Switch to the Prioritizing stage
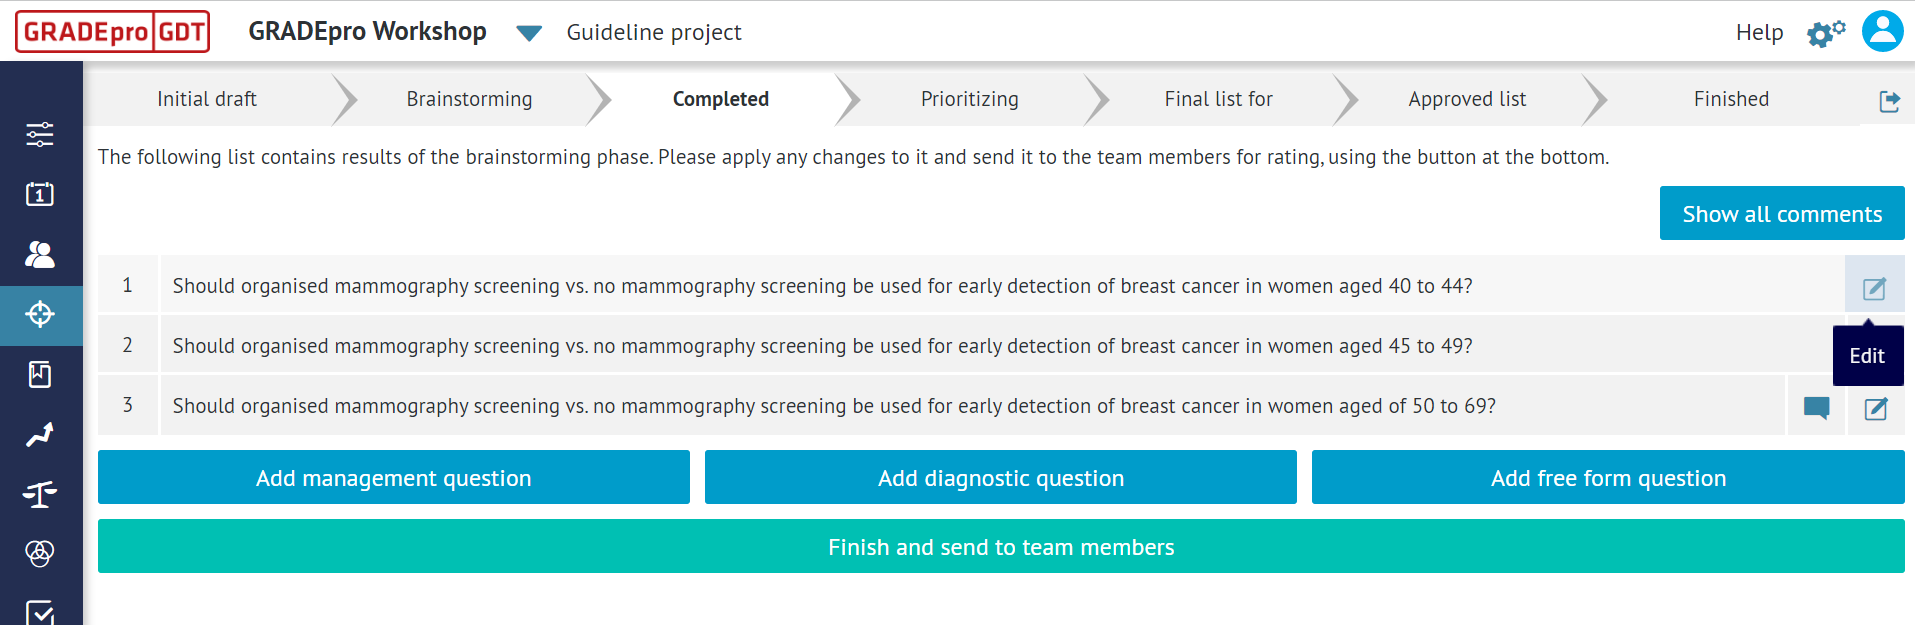This screenshot has width=1915, height=625. click(968, 99)
